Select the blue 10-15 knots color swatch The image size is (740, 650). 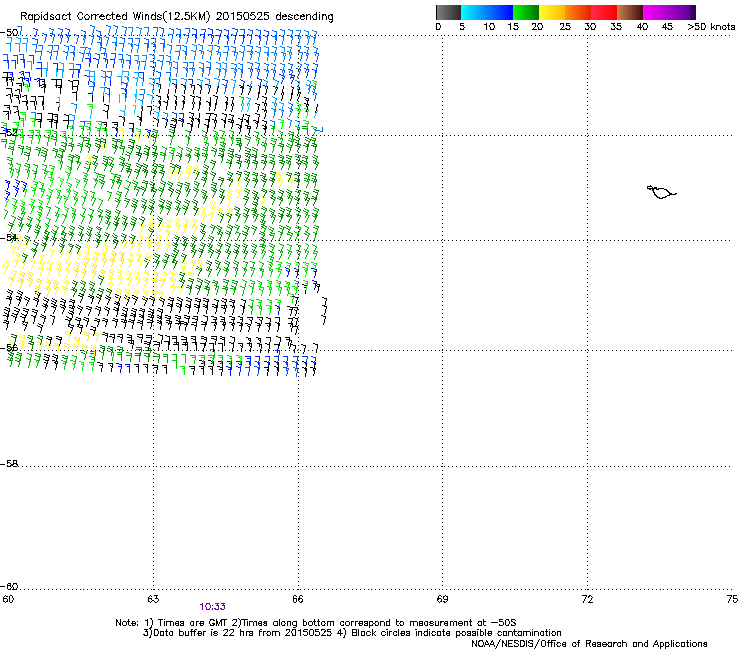(x=500, y=12)
